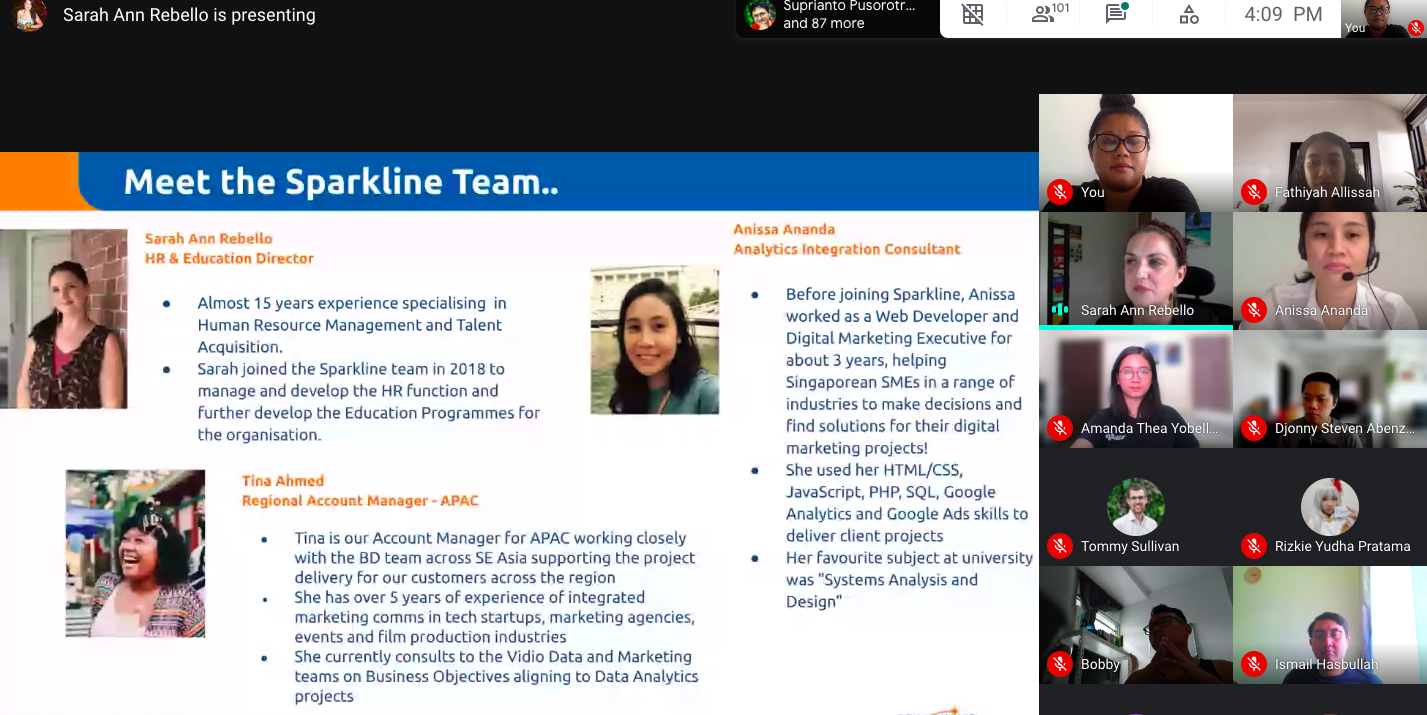This screenshot has height=715, width=1427.
Task: Click 'Regional Account Manager - APAC' heading
Action: (360, 500)
